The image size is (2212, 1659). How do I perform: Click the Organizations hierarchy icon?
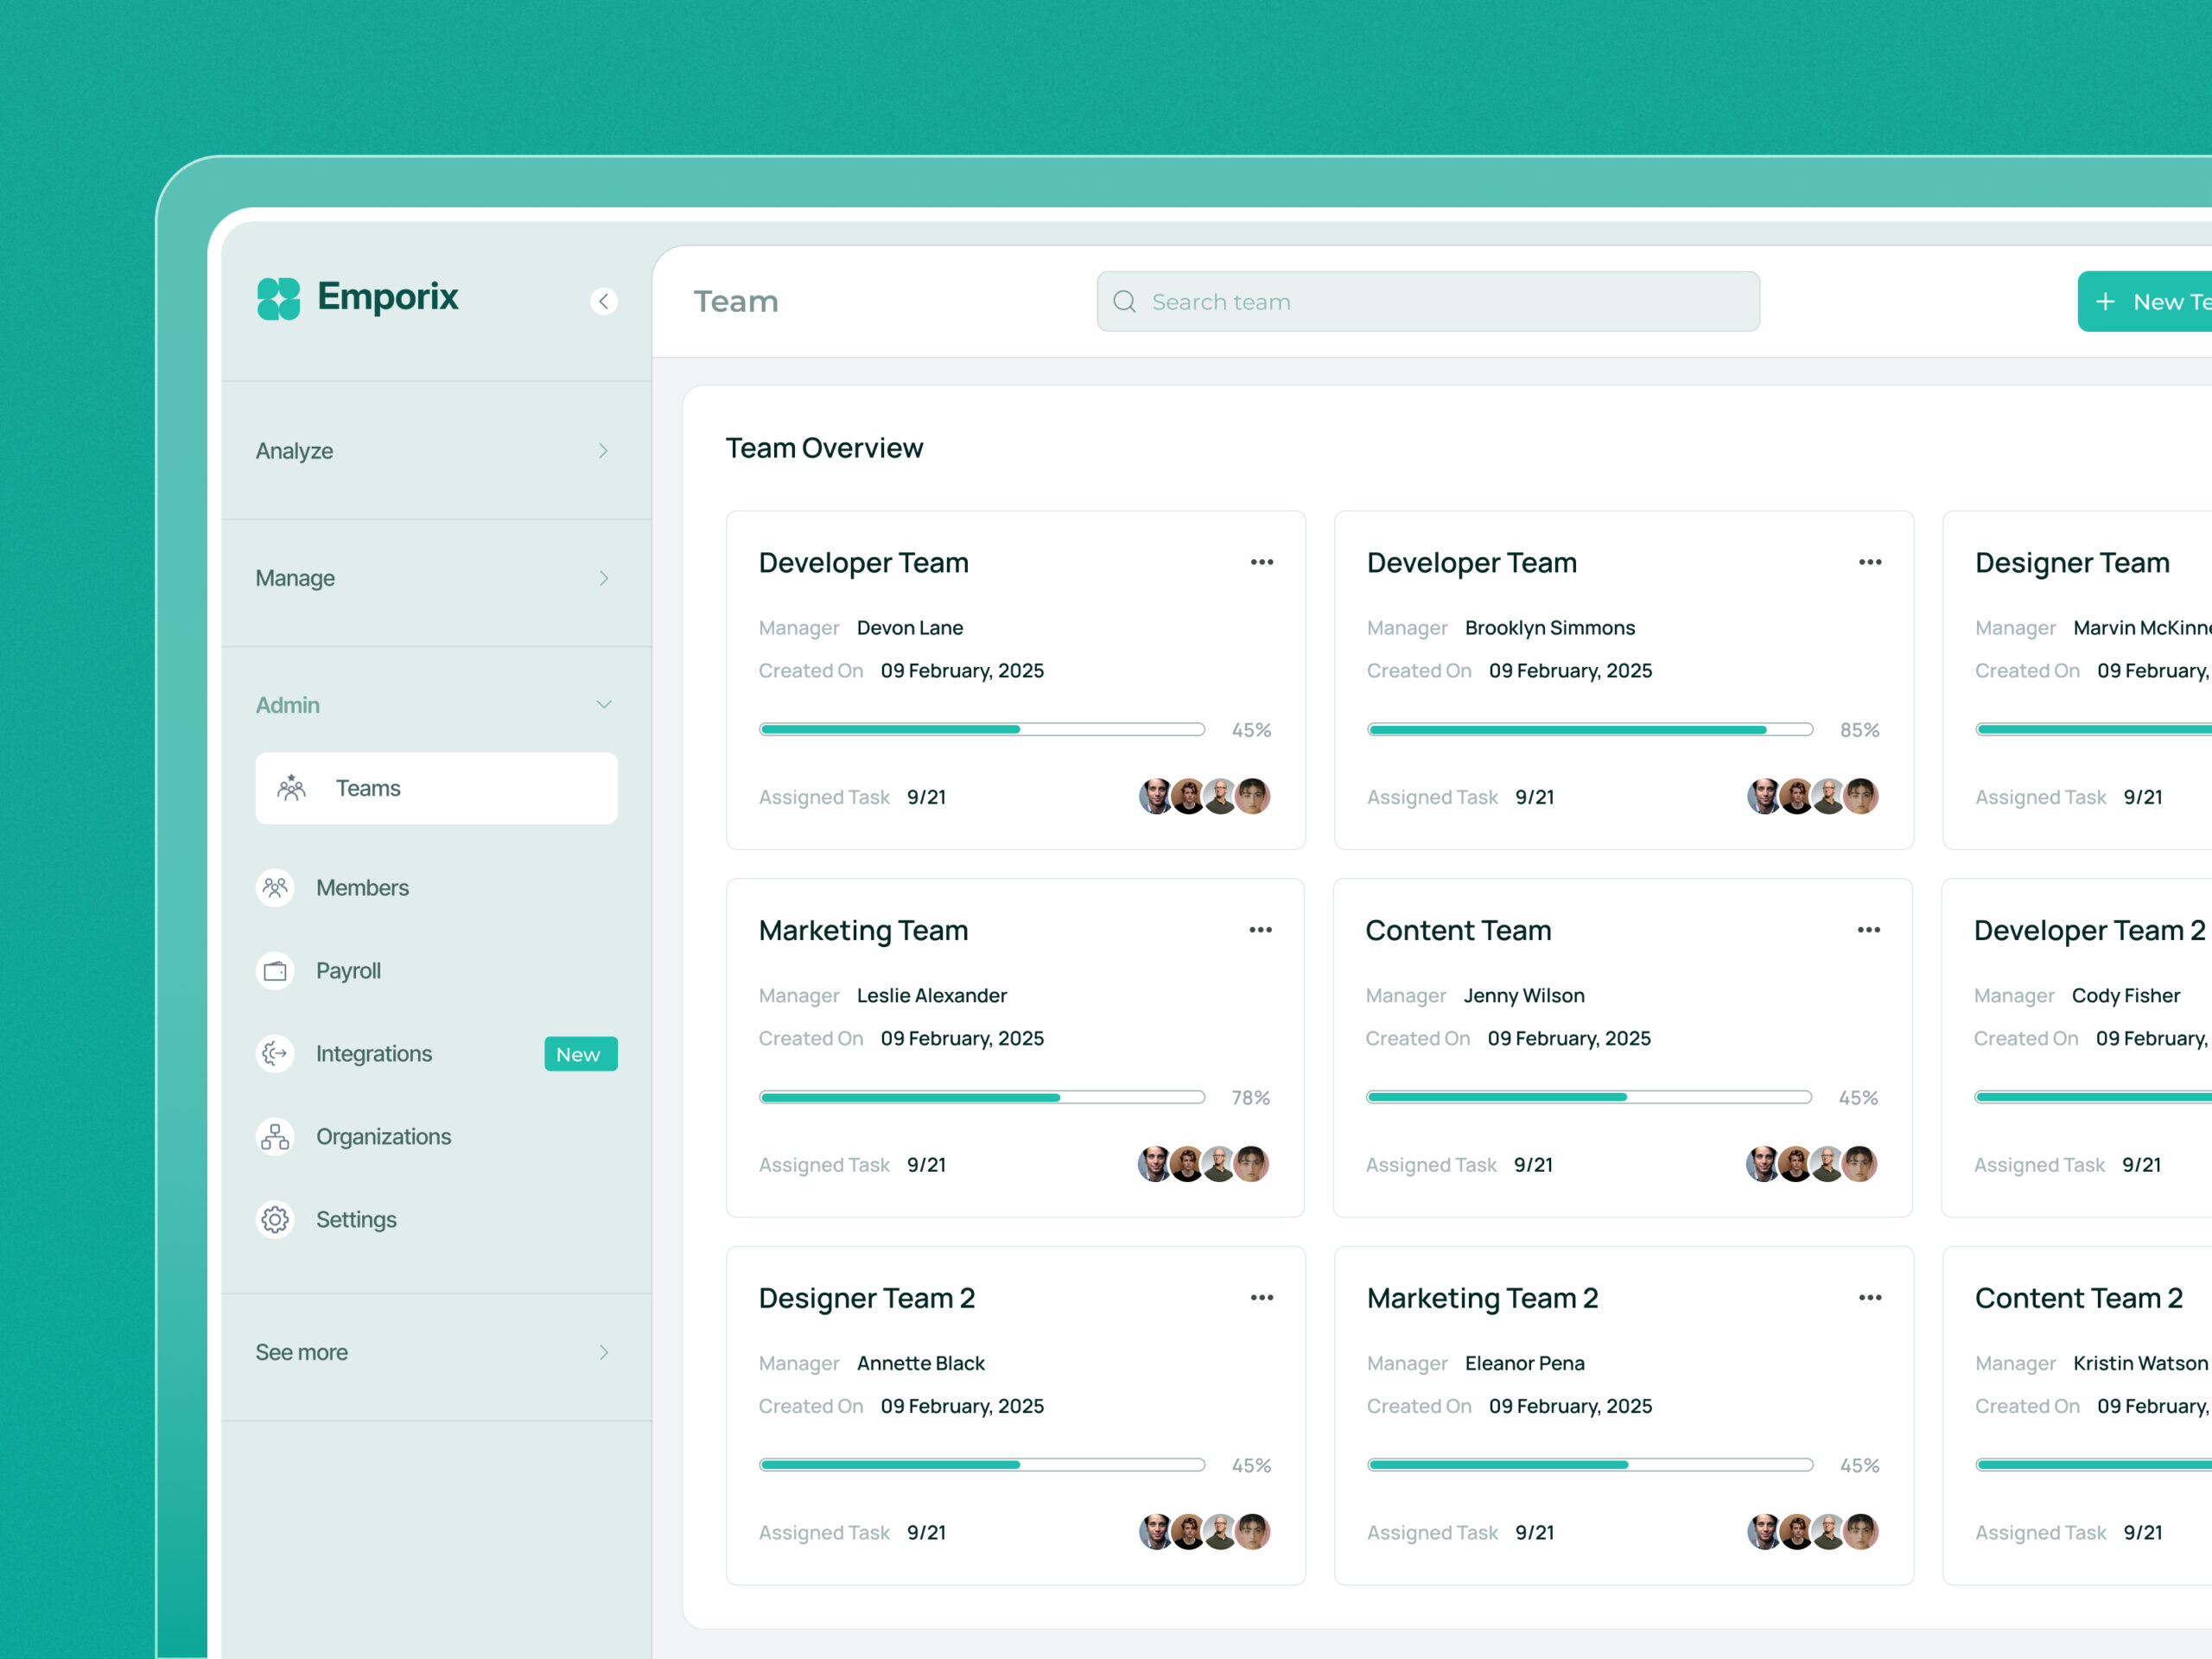pos(274,1136)
